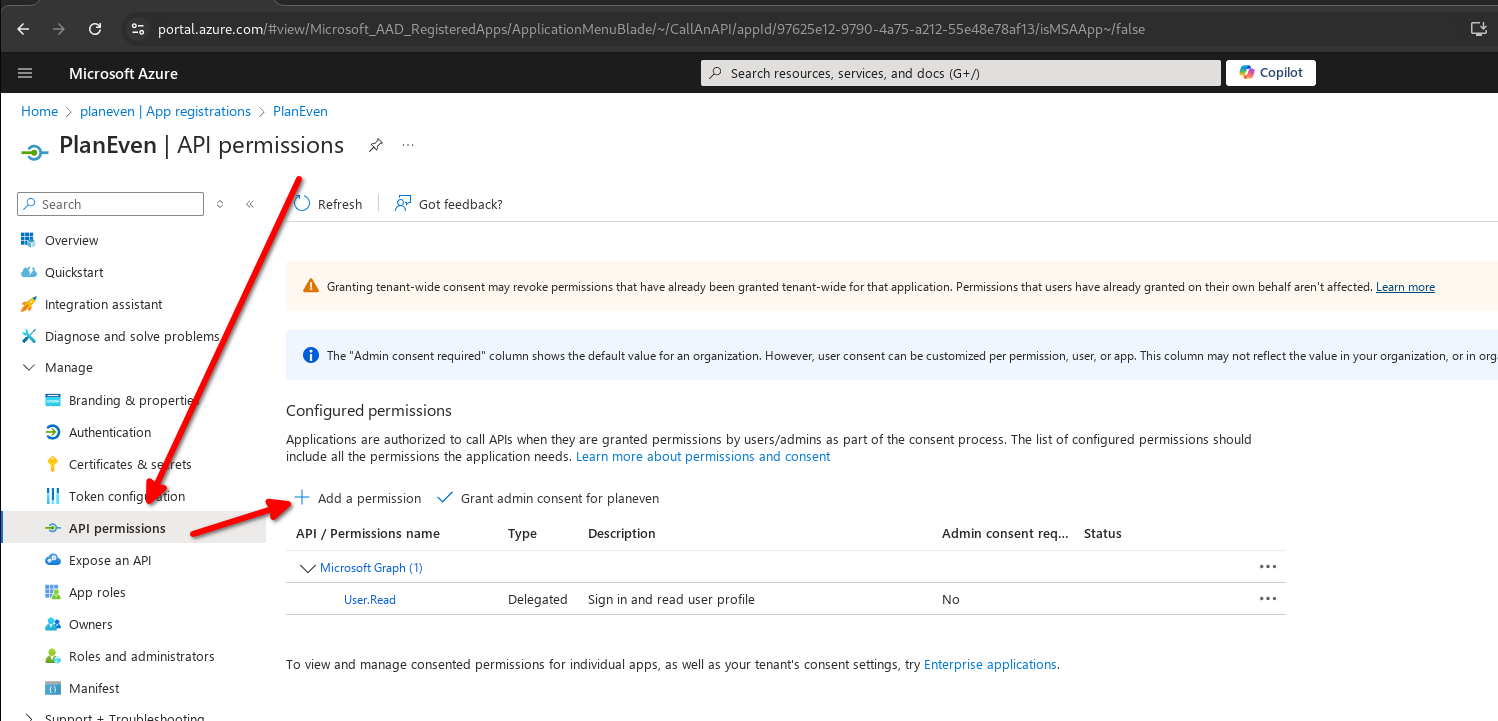Open the Azure portal hamburger menu
Image resolution: width=1498 pixels, height=721 pixels.
25,73
